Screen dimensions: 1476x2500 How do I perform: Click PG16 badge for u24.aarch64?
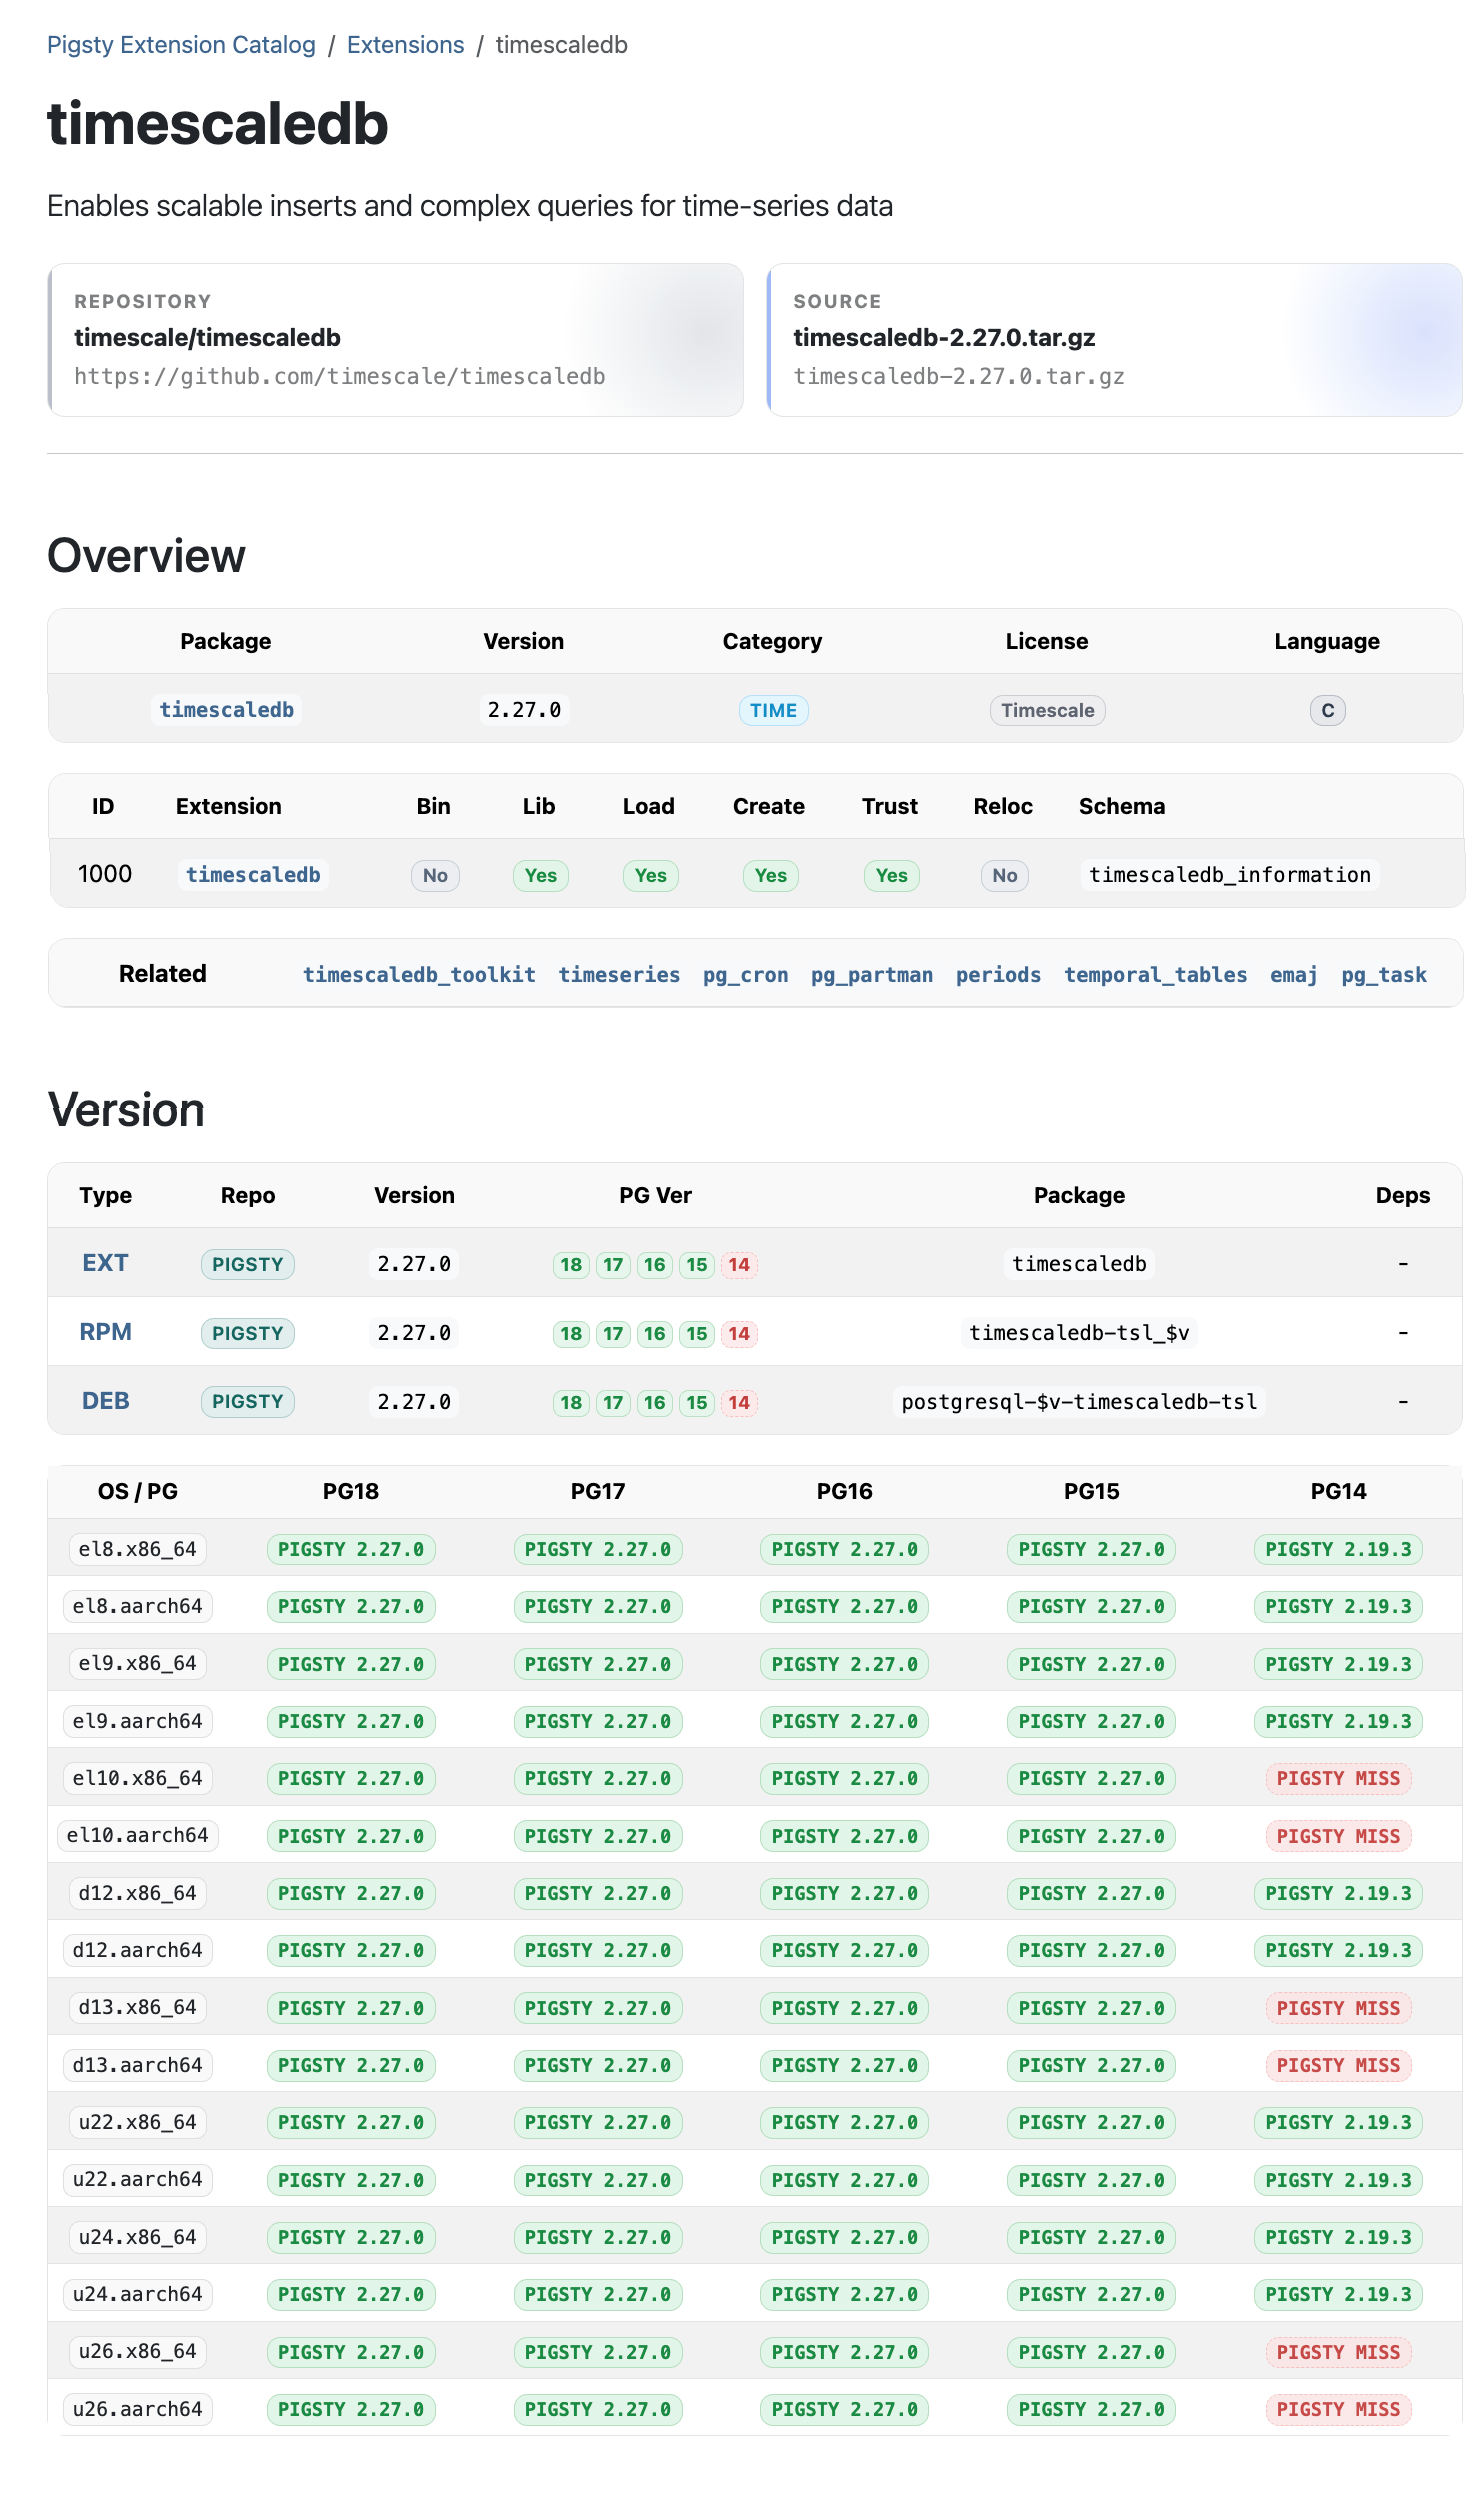pyautogui.click(x=845, y=2295)
